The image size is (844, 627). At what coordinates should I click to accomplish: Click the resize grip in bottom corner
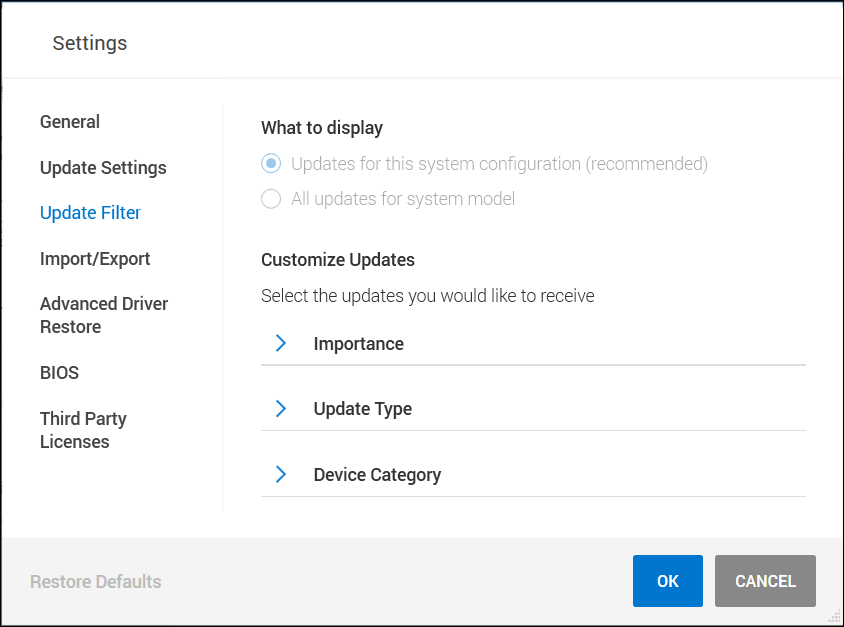833,617
